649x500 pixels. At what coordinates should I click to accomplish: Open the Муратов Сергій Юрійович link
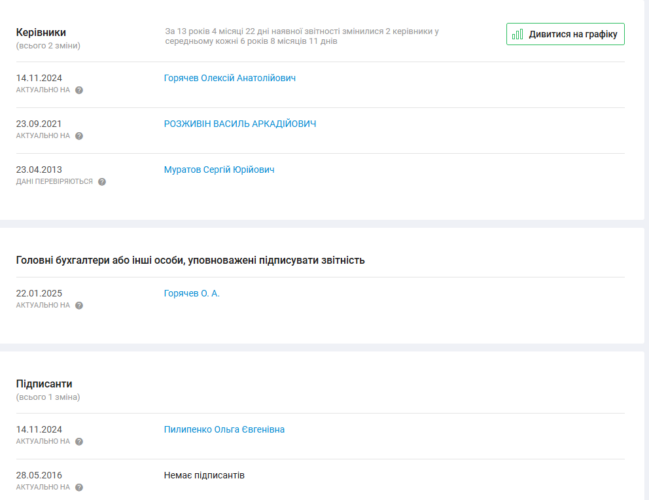(x=219, y=170)
